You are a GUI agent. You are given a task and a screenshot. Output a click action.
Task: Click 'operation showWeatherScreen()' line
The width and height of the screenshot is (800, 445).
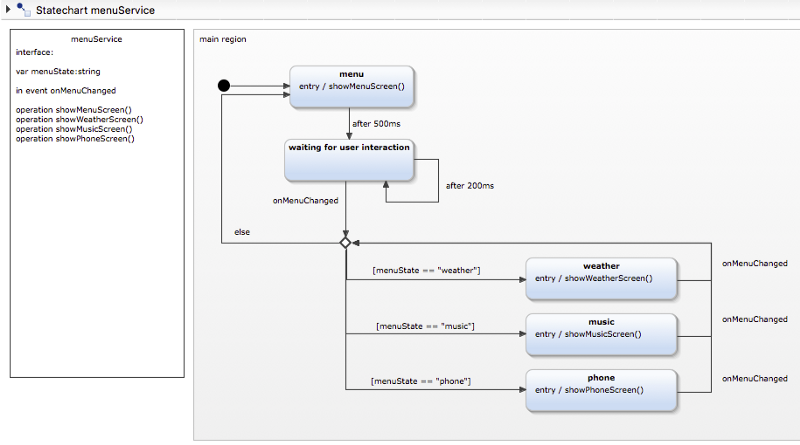tap(80, 119)
